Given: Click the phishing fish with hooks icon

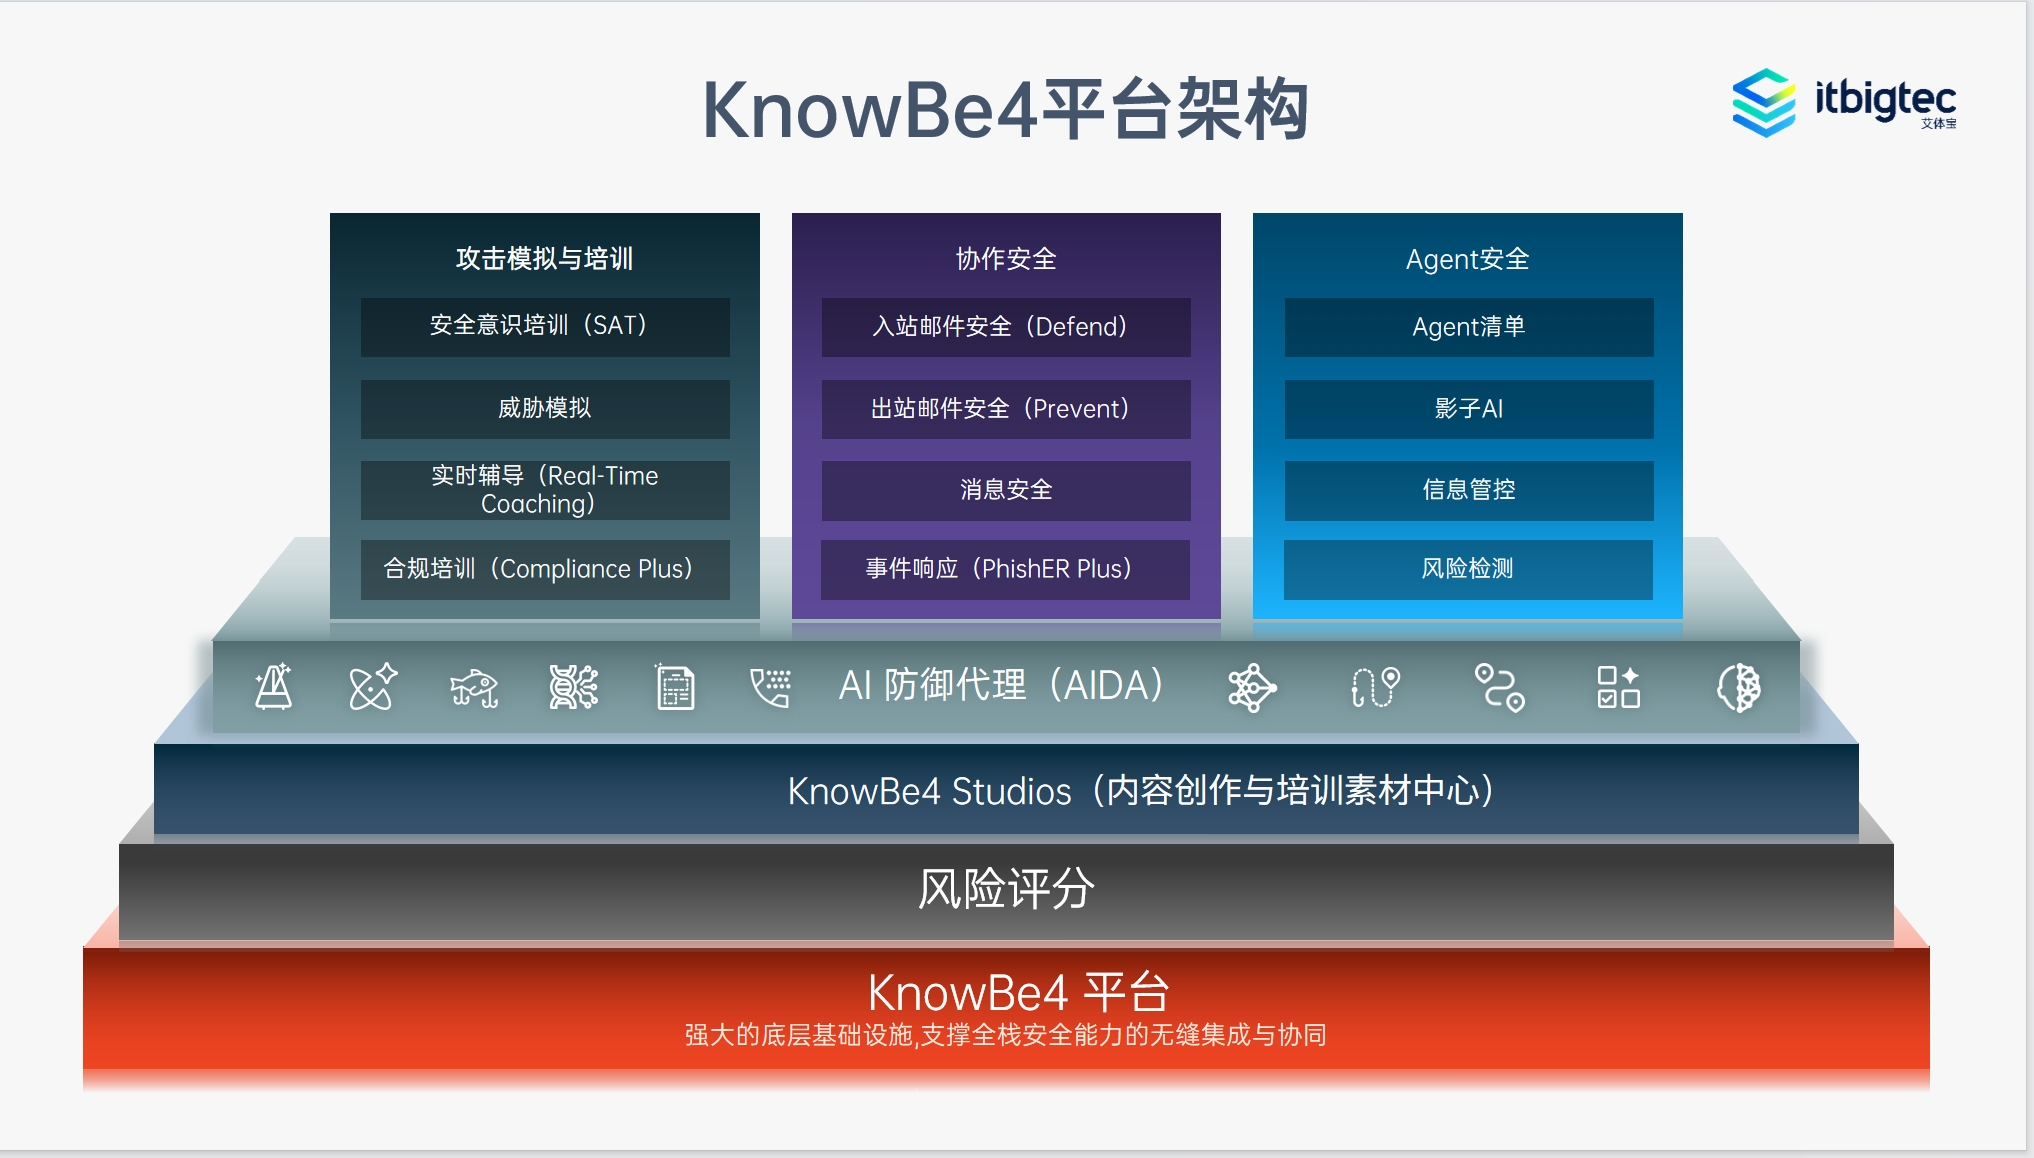Looking at the screenshot, I should click(474, 688).
